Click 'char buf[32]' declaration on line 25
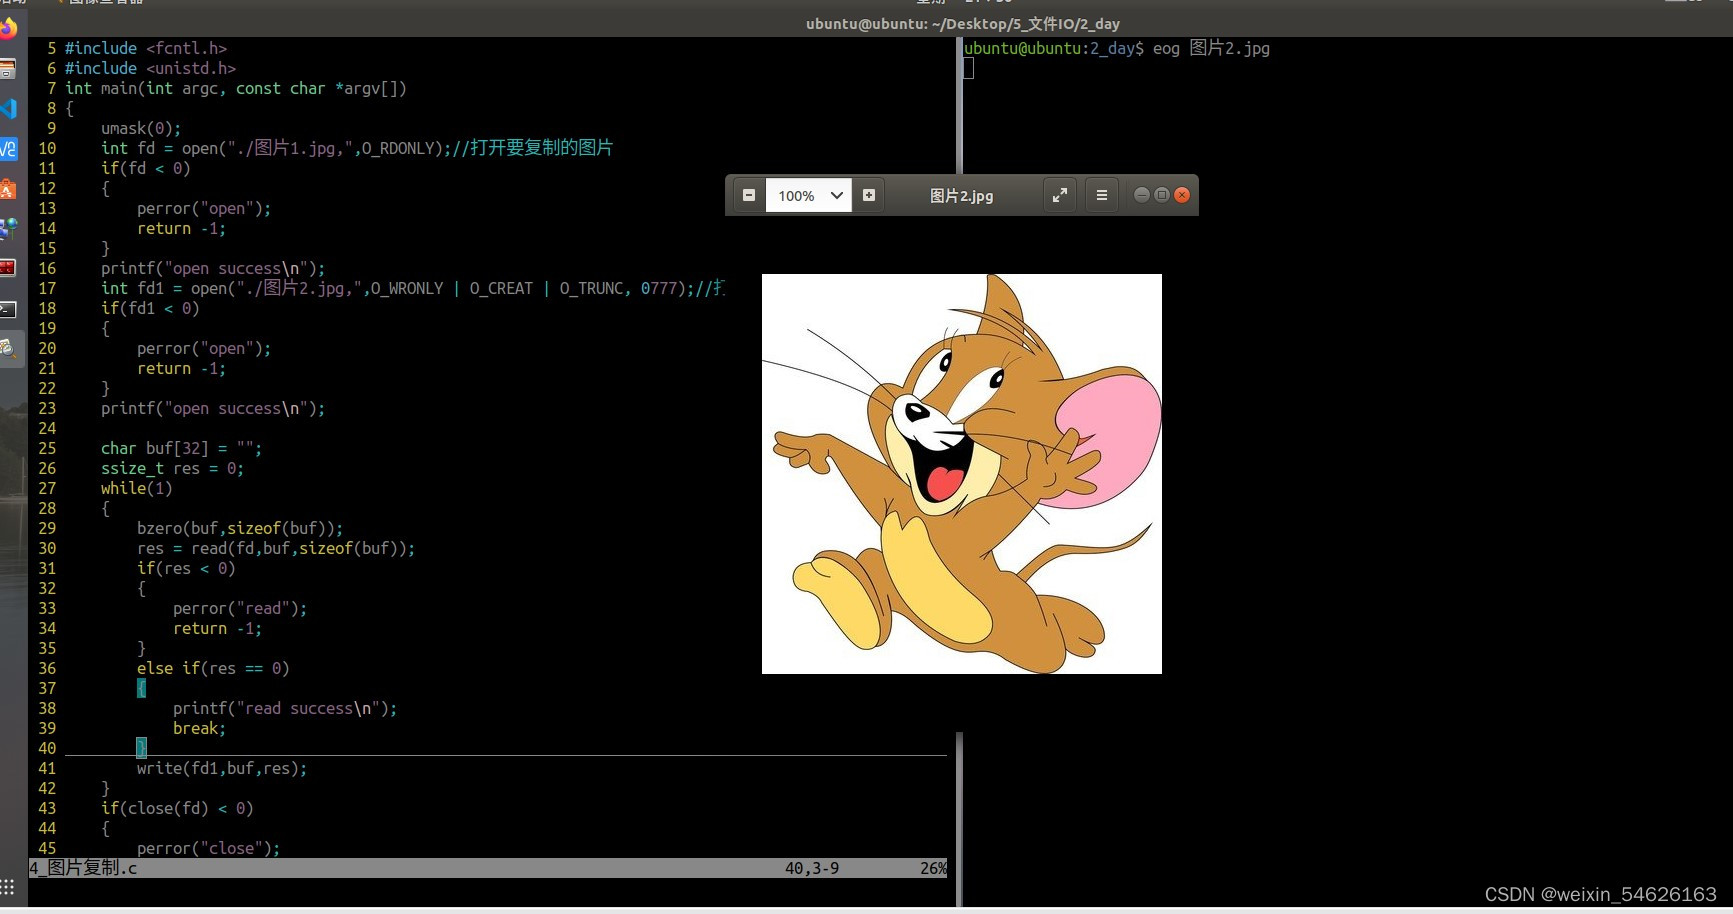1733x914 pixels. 181,448
